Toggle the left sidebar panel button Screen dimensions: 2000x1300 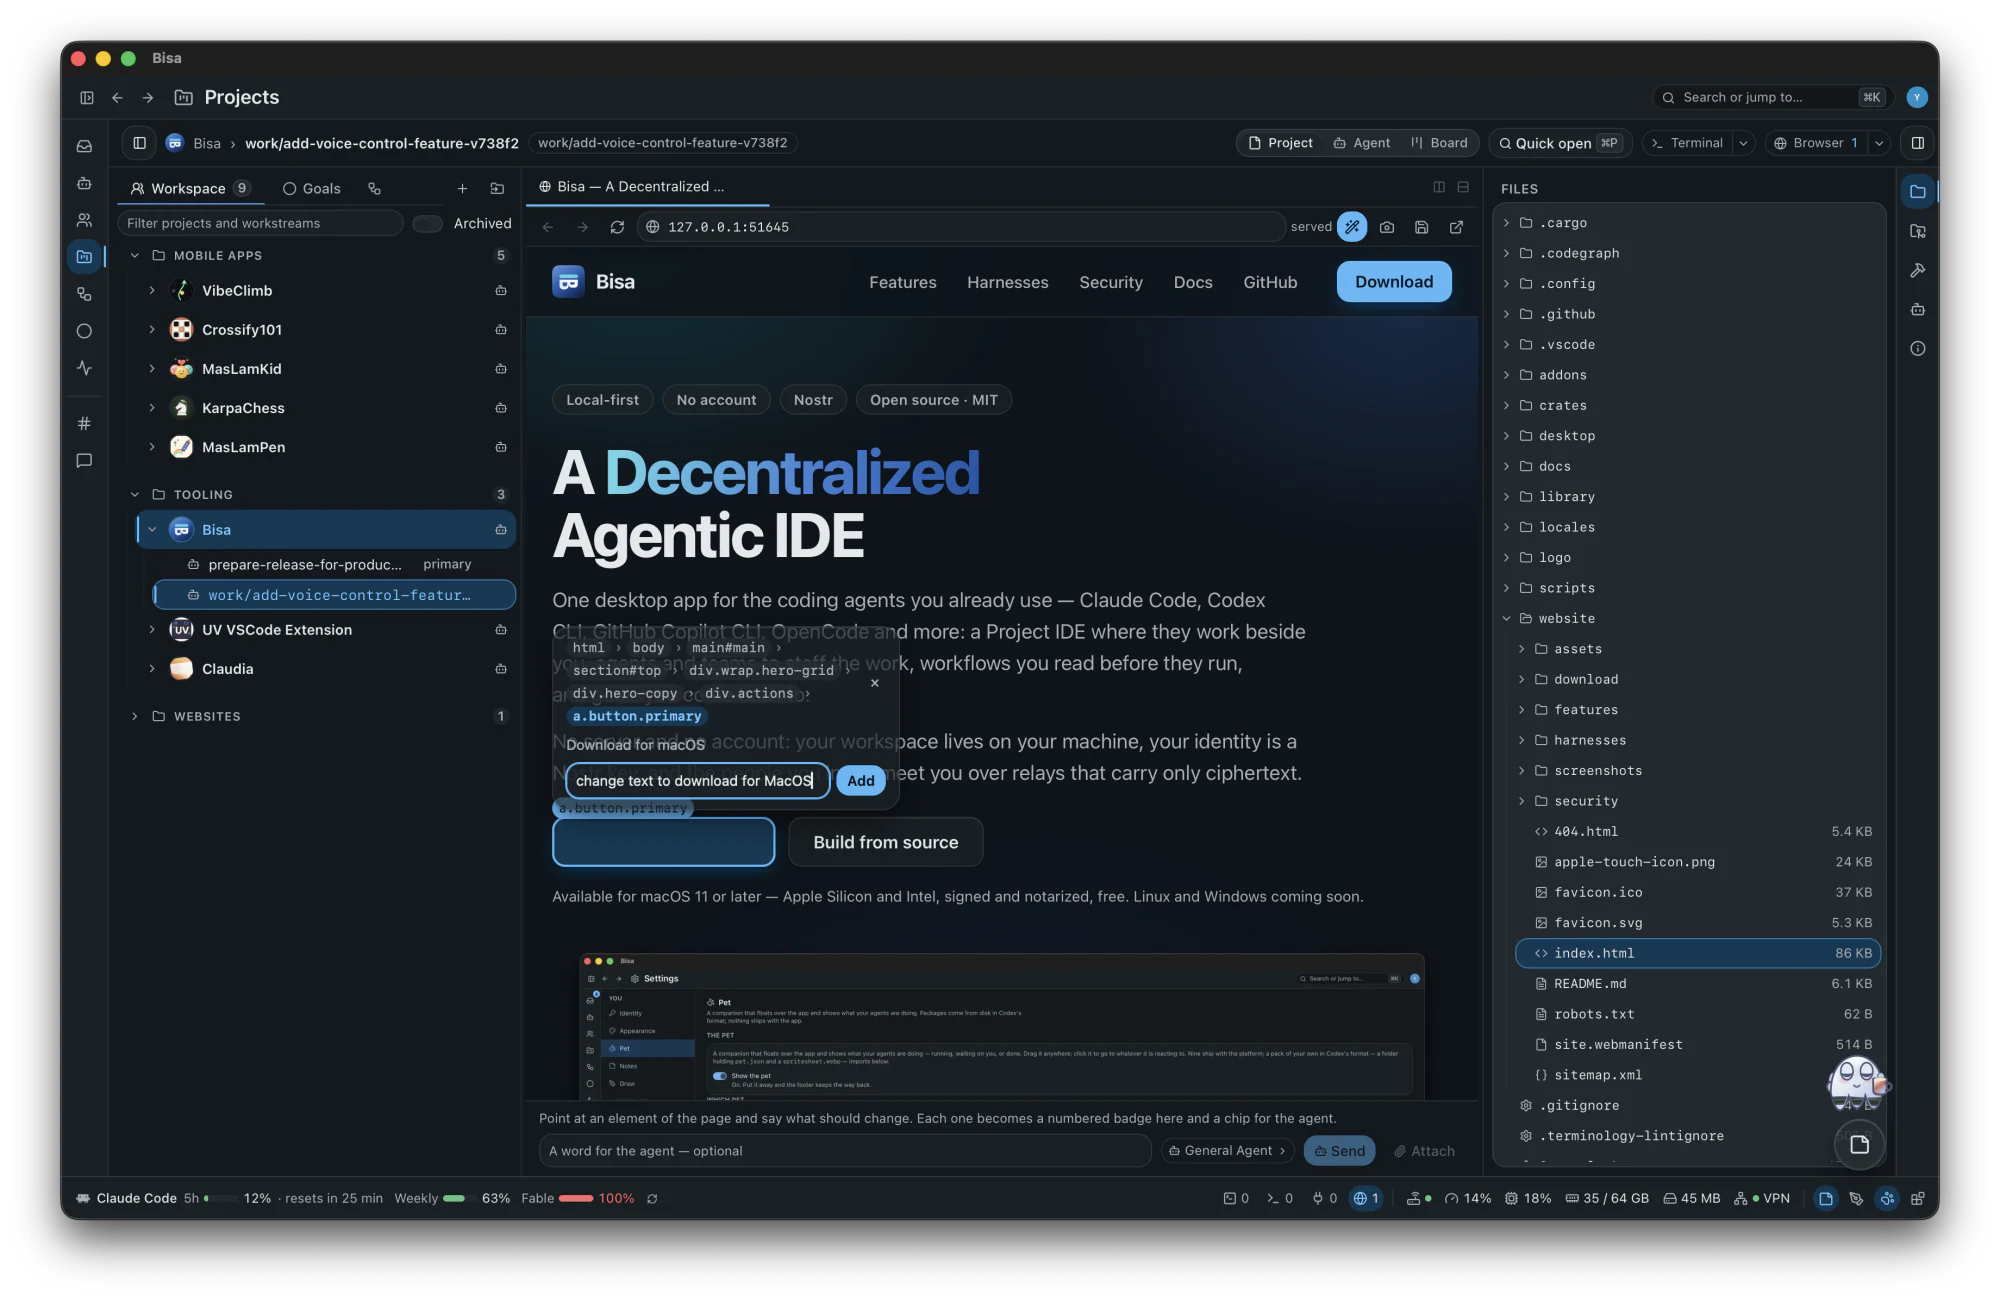tap(140, 143)
